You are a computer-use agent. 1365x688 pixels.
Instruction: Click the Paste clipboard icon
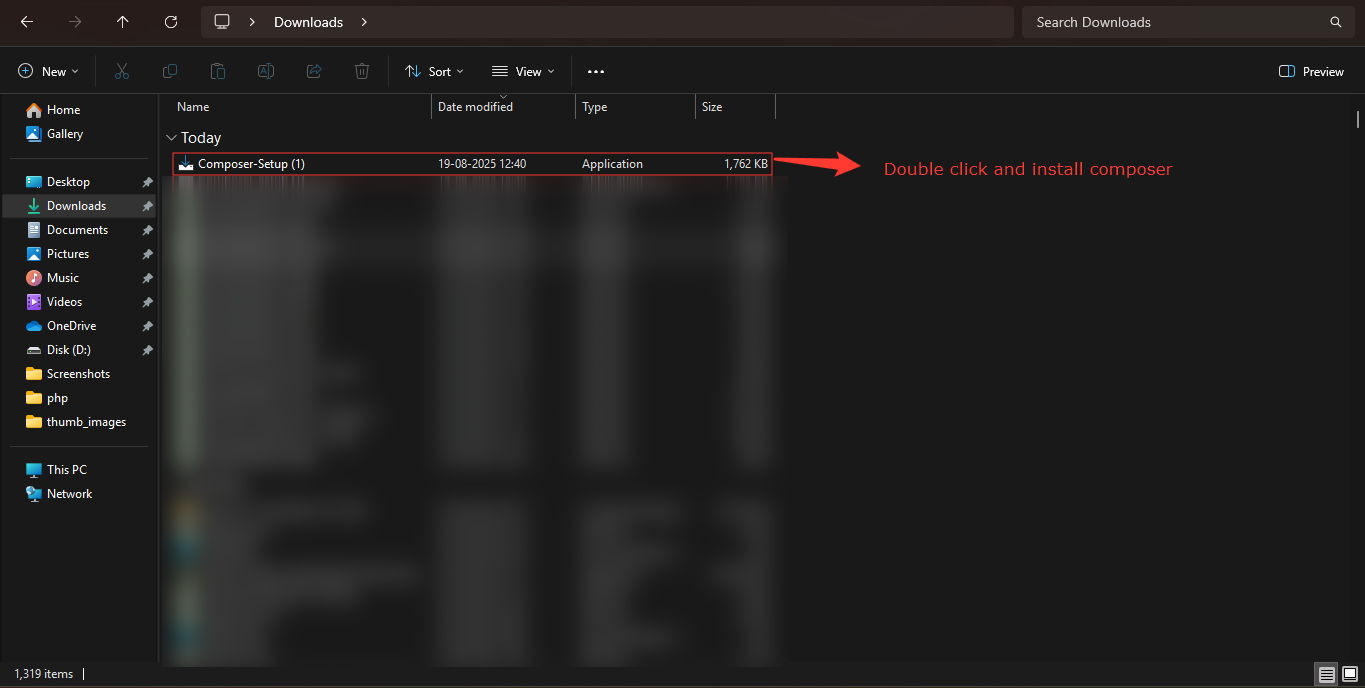point(218,71)
